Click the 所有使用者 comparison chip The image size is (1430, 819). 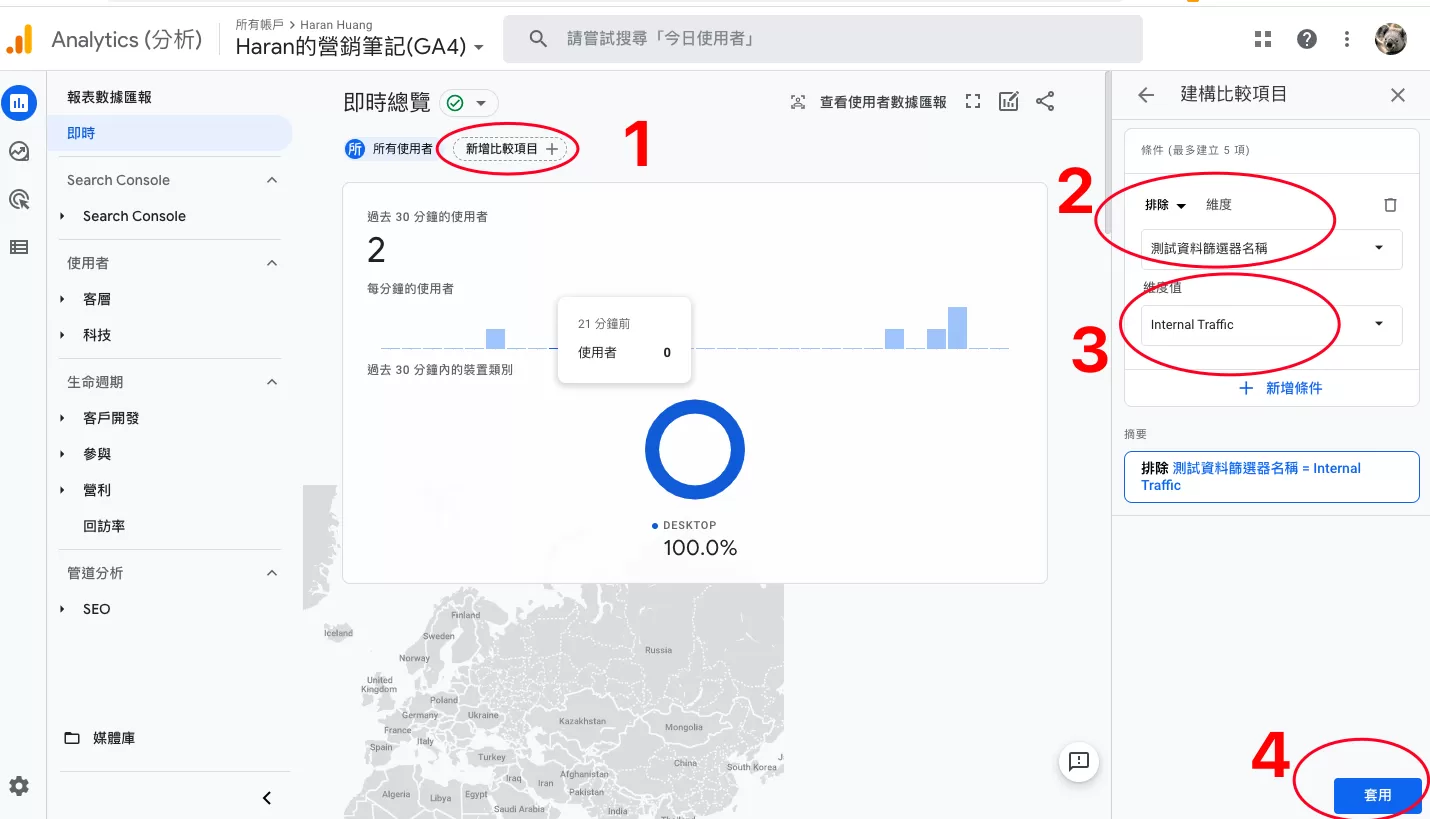click(x=390, y=149)
